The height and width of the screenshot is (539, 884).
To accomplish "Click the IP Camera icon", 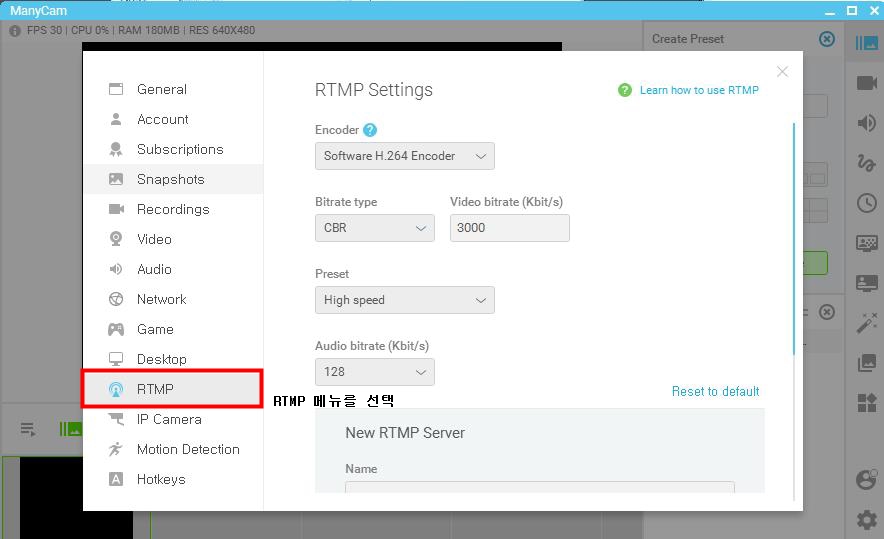I will (x=116, y=419).
